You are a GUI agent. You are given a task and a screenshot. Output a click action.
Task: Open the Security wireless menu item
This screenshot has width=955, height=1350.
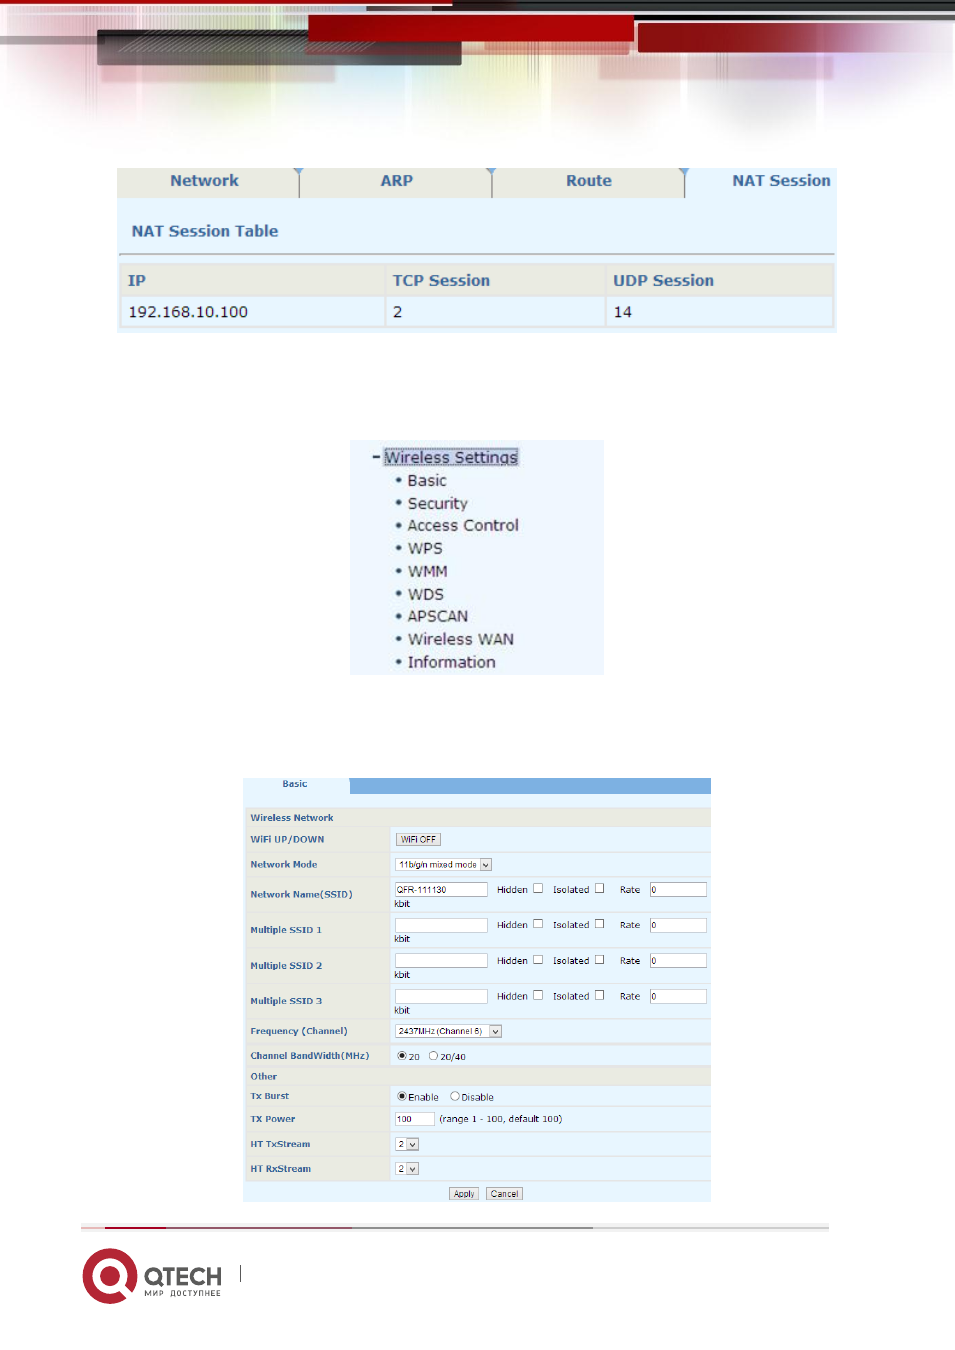437,503
